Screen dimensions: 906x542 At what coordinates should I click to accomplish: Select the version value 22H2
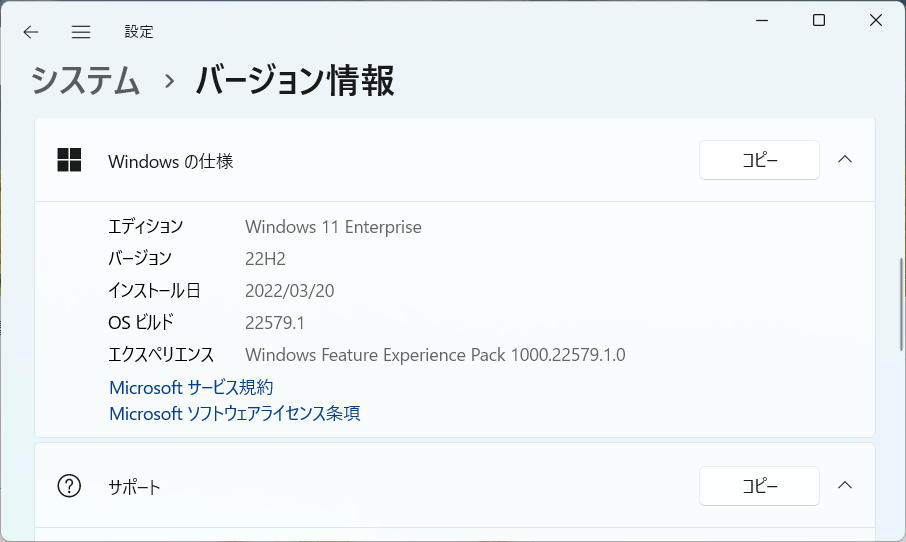click(265, 259)
